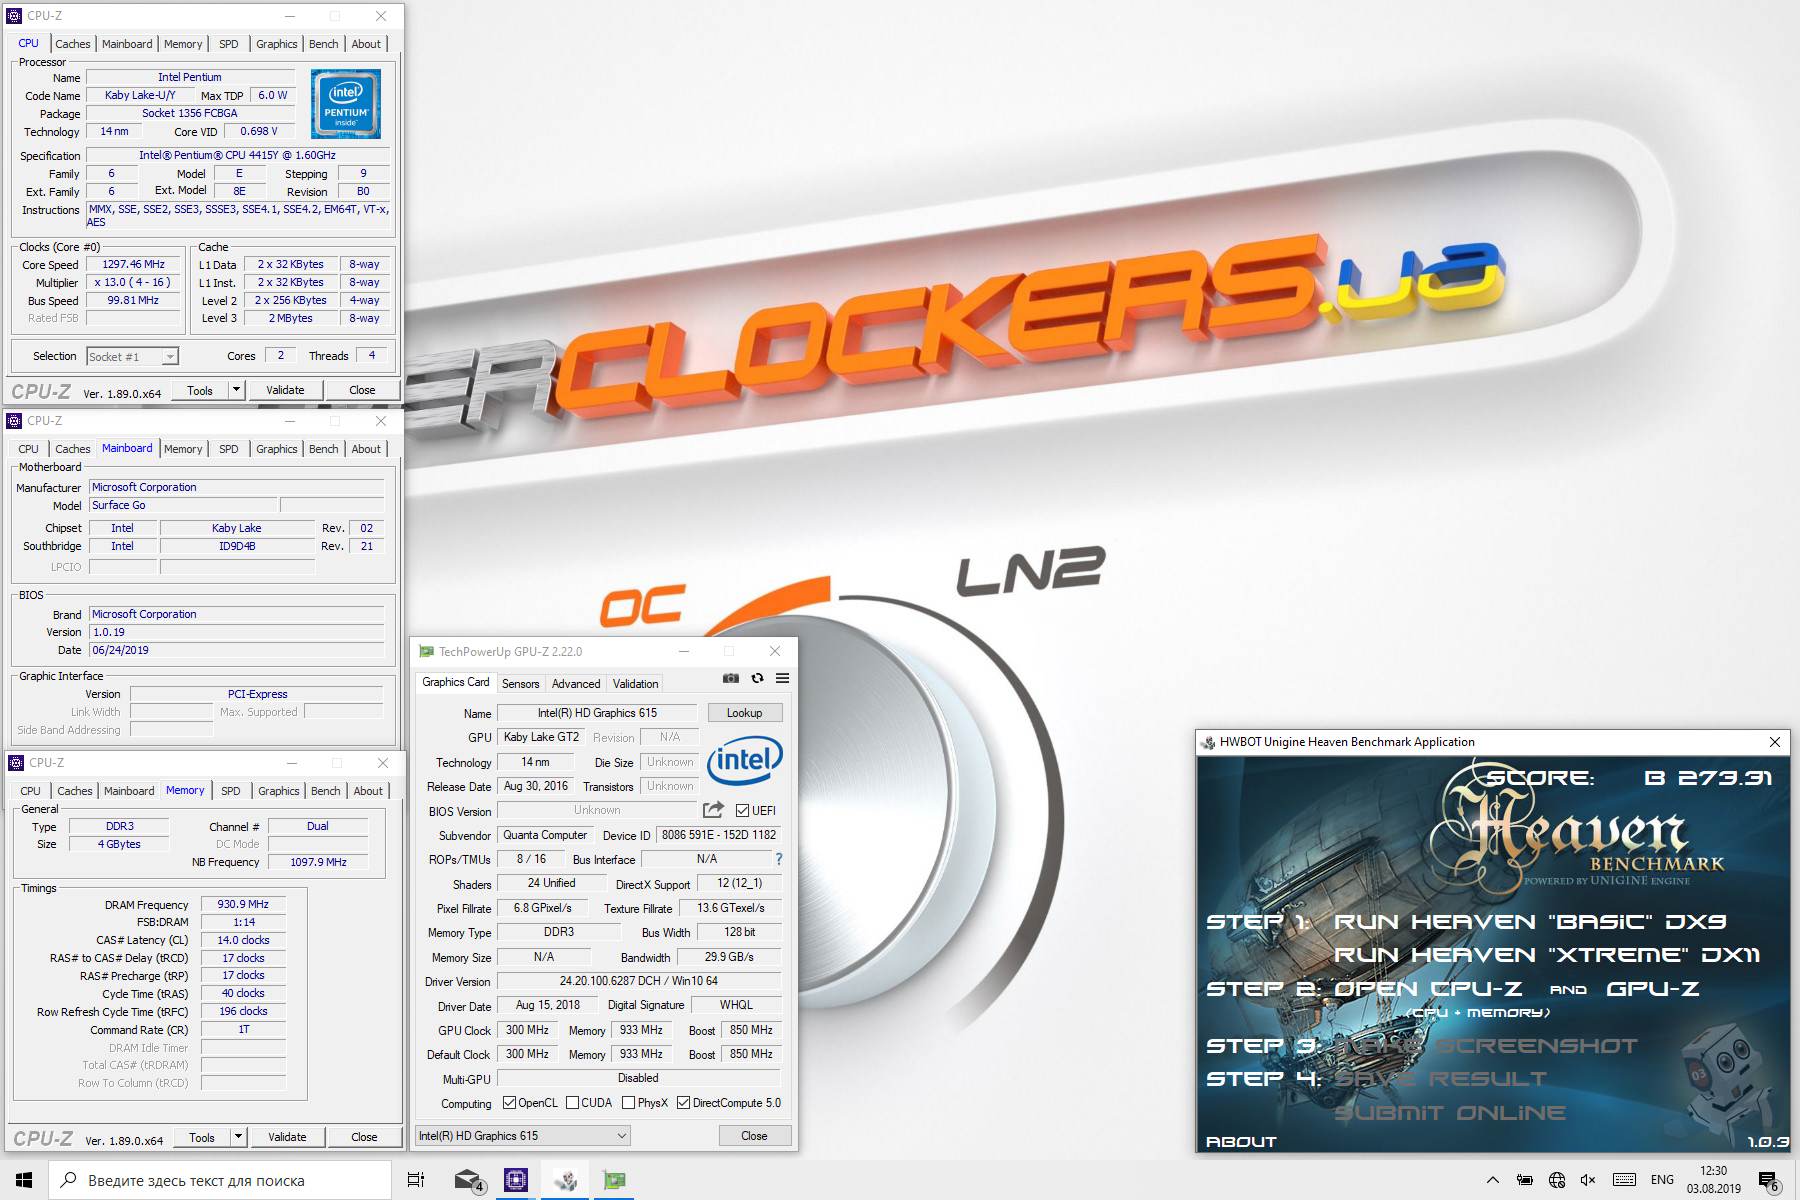This screenshot has width=1800, height=1200.
Task: Click the HWBOT Heaven title bar icon
Action: click(1208, 742)
